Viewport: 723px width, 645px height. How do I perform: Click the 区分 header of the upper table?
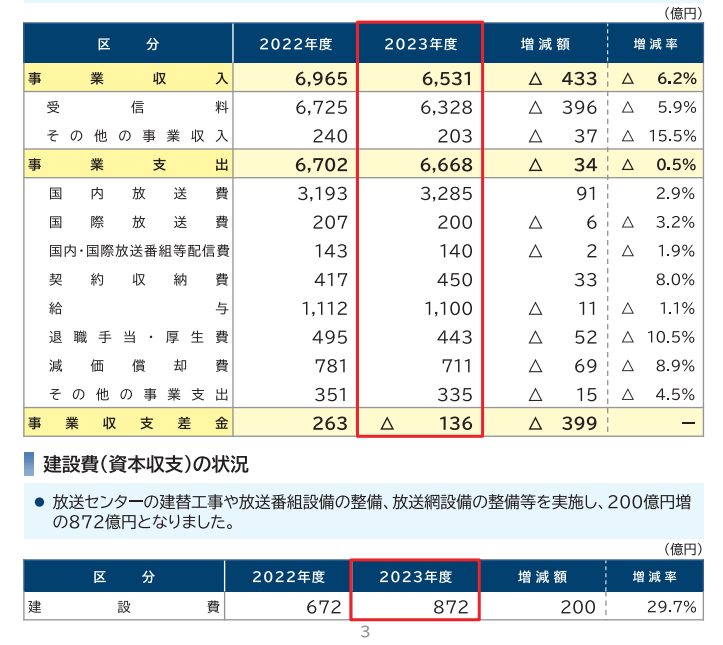pyautogui.click(x=128, y=44)
